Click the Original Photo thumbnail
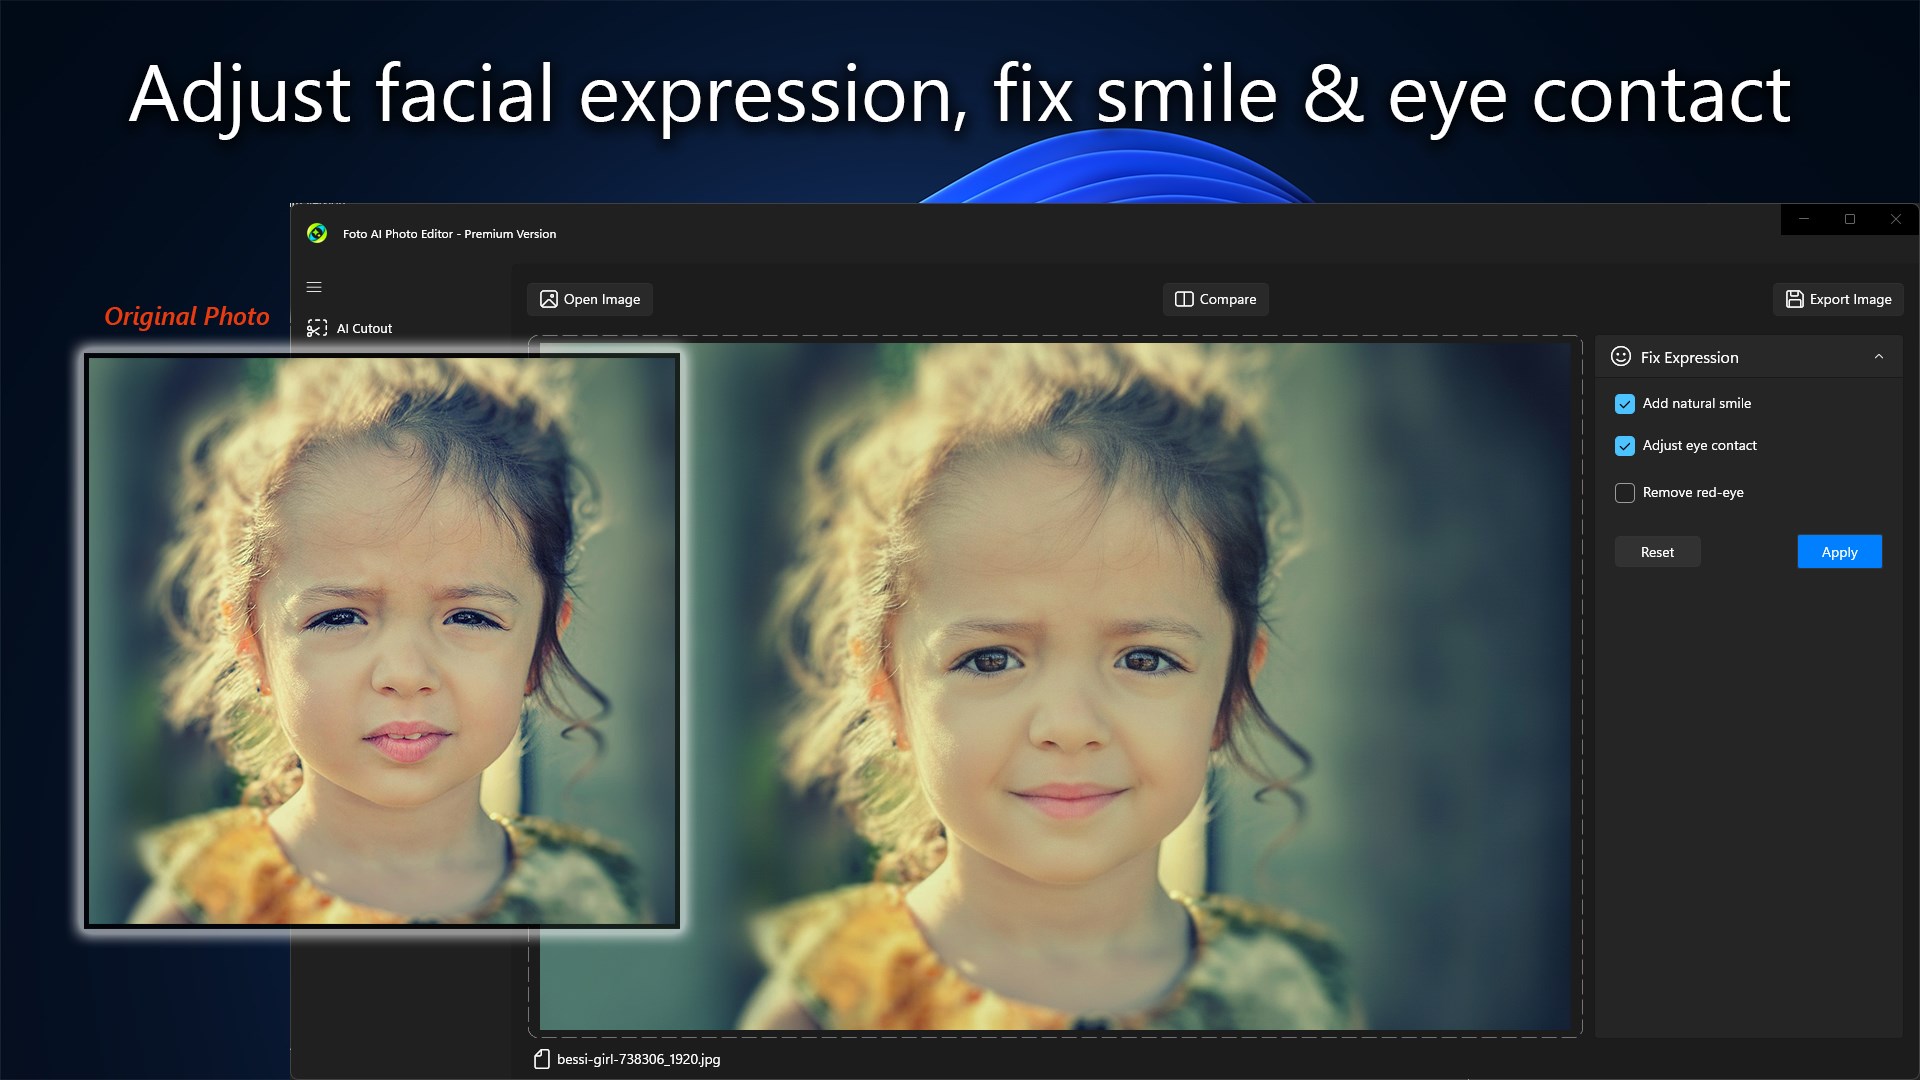The height and width of the screenshot is (1080, 1920). pos(382,641)
